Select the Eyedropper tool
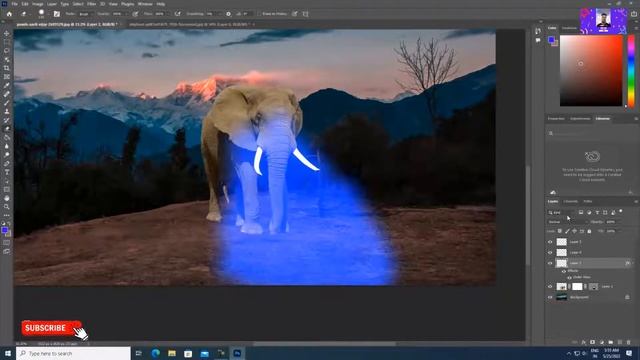 coord(7,85)
